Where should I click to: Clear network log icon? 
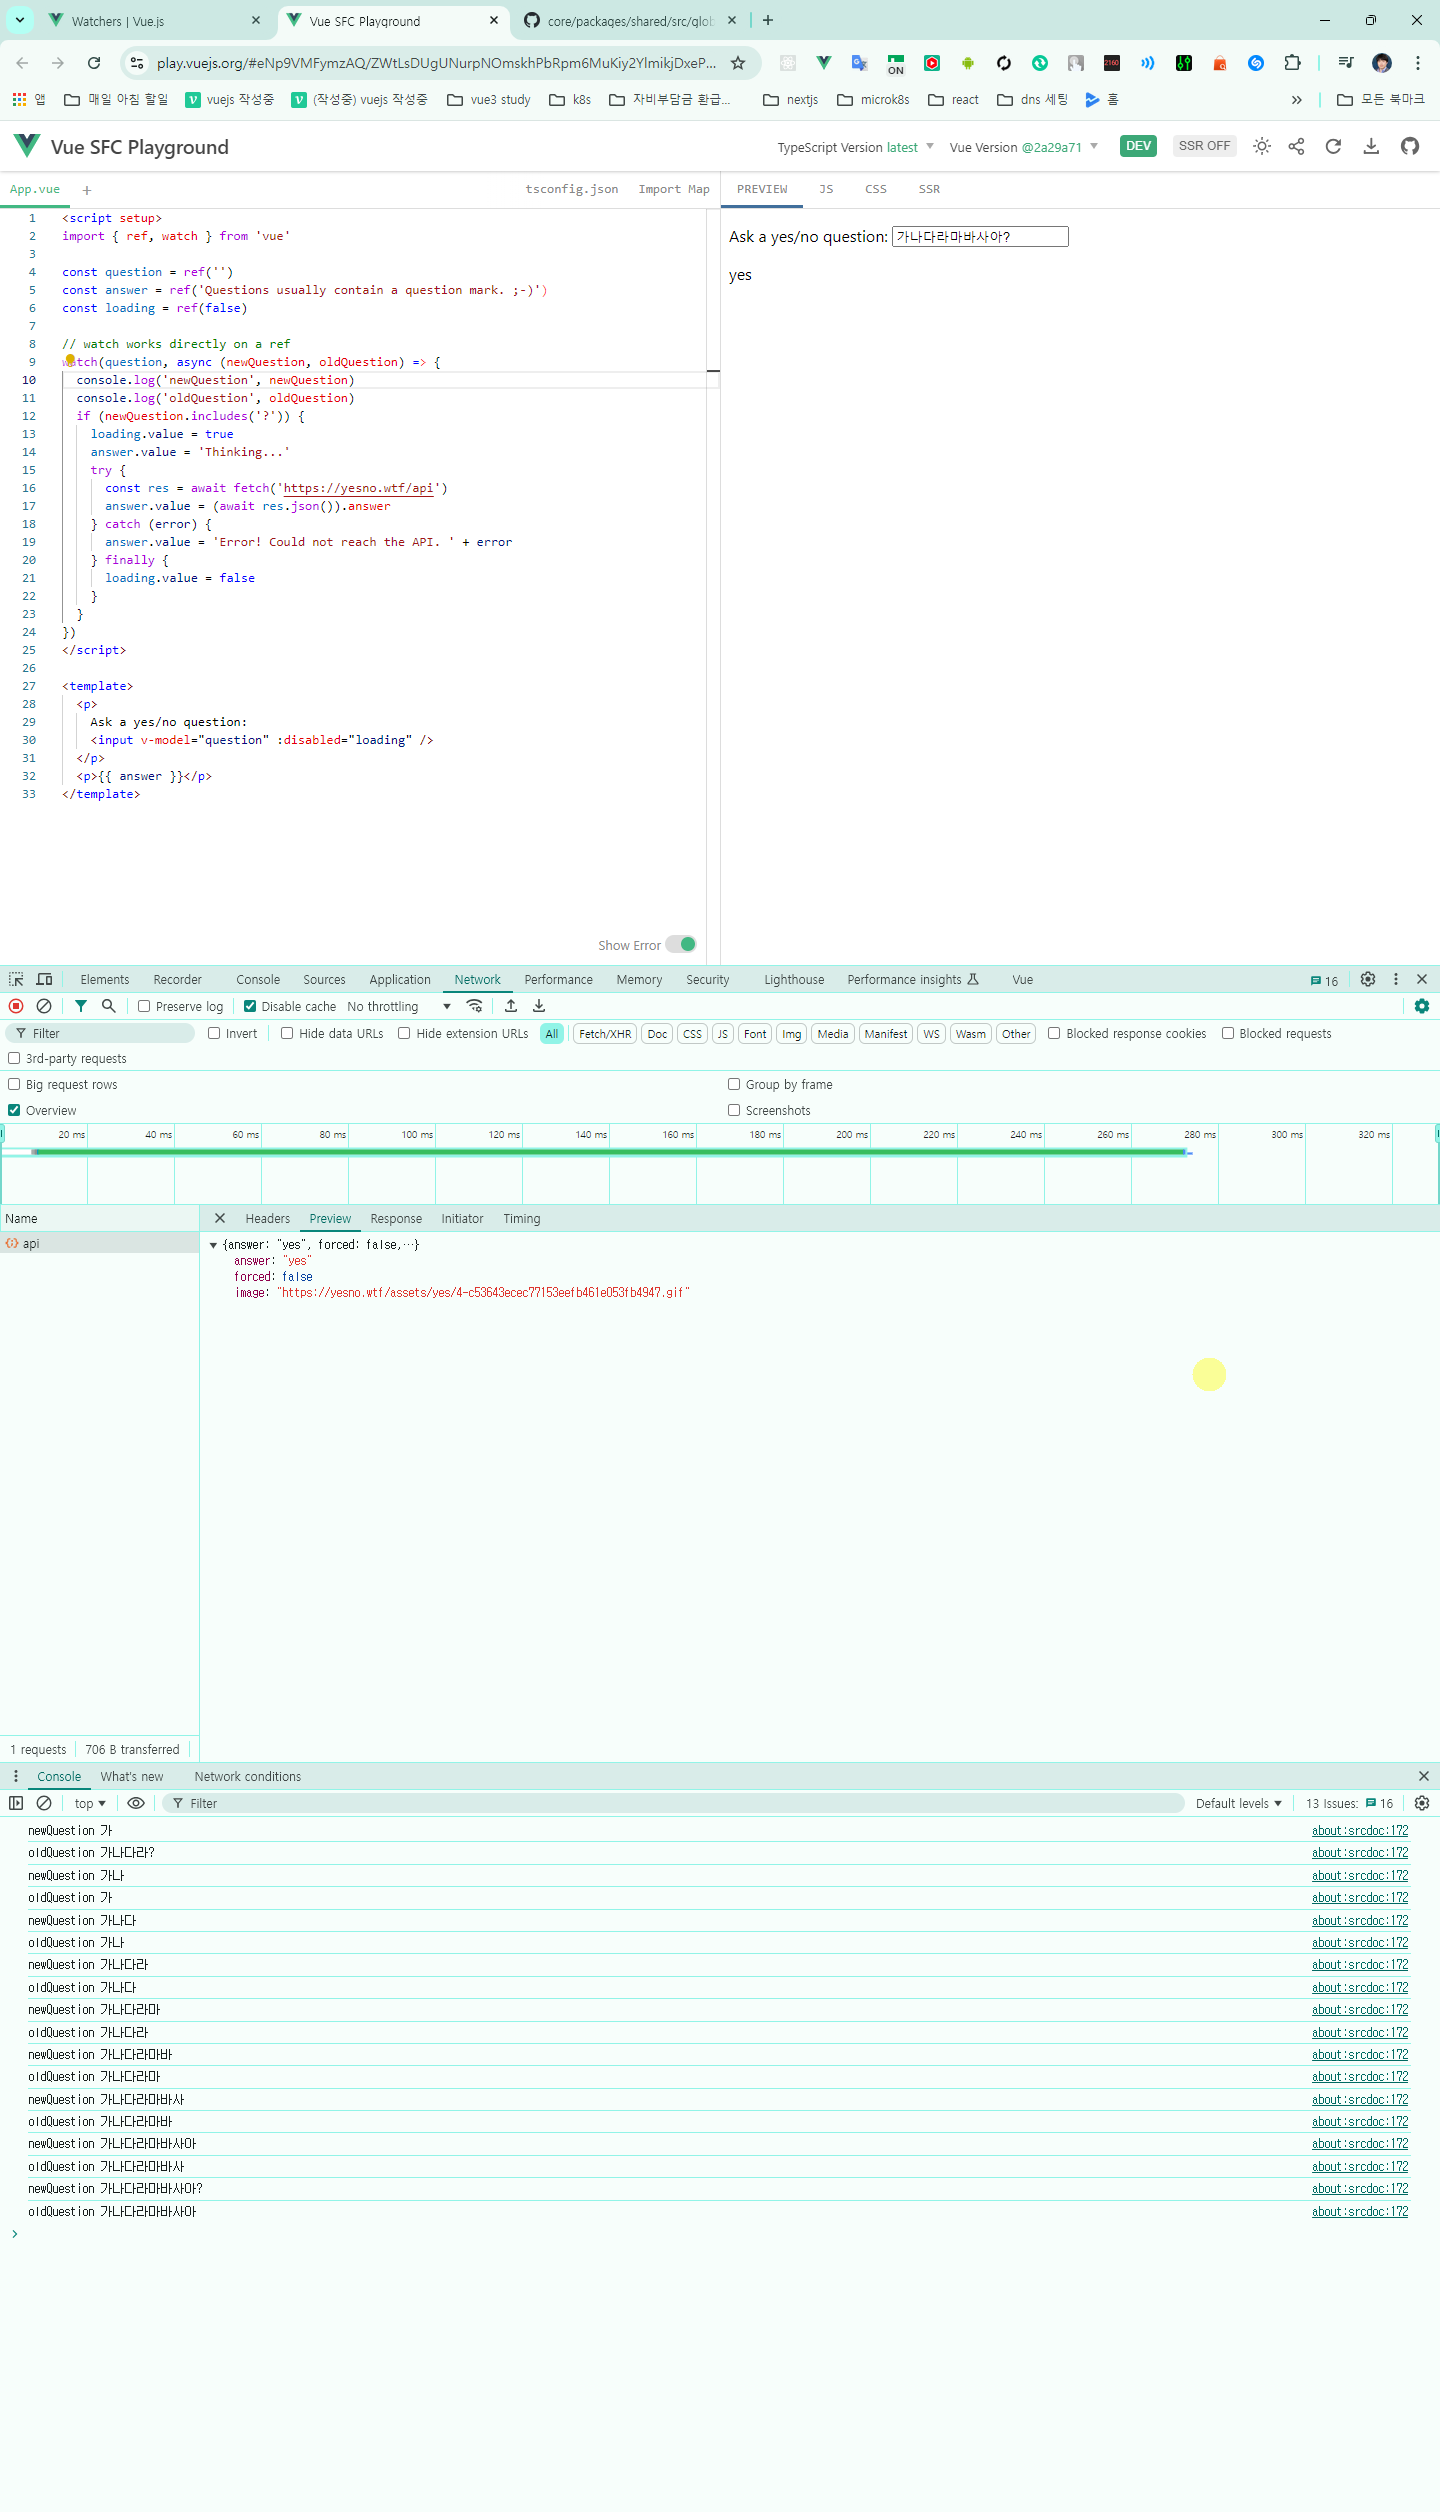(x=44, y=1006)
